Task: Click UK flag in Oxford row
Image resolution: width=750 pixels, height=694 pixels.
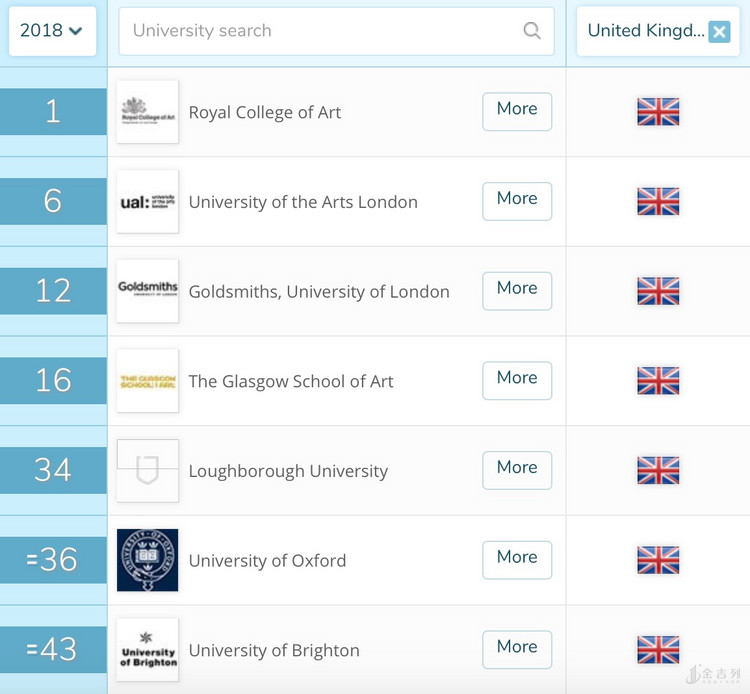Action: (658, 560)
